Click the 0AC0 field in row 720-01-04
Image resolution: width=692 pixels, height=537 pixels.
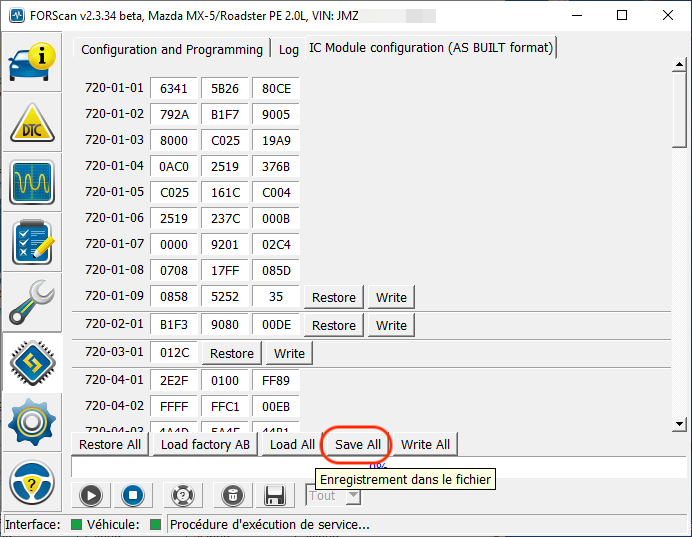174,167
